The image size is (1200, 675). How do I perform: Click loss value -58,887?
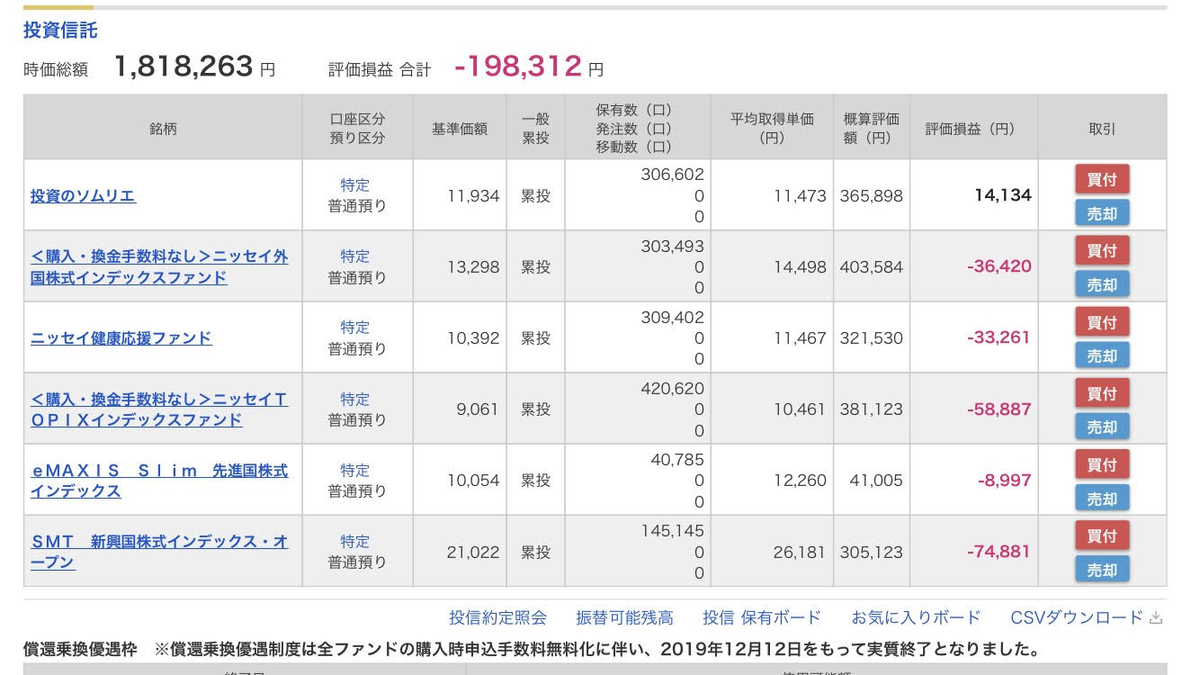[999, 409]
